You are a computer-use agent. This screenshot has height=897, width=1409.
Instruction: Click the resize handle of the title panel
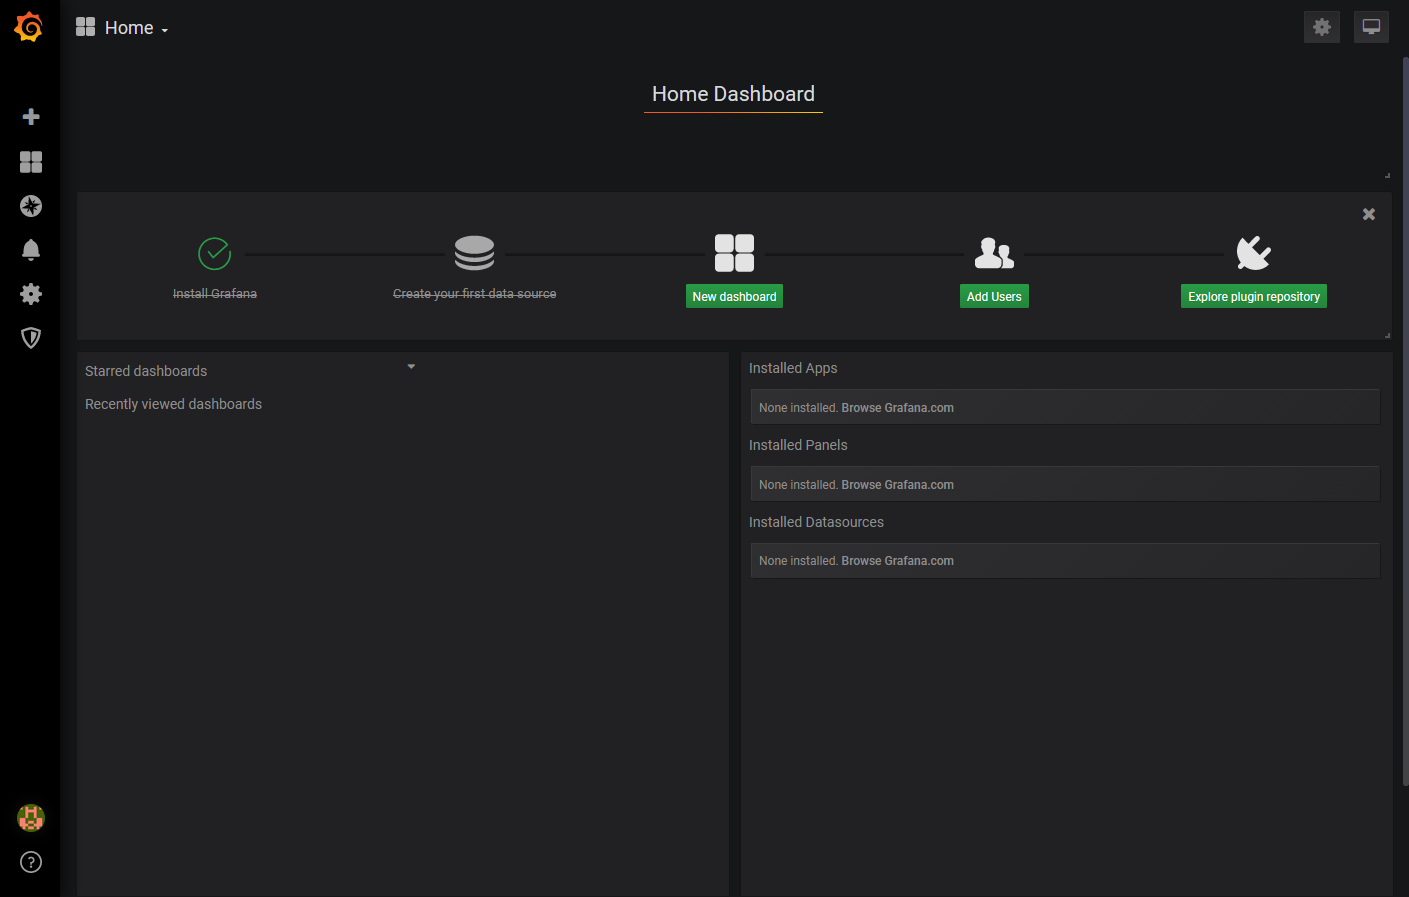1387,175
